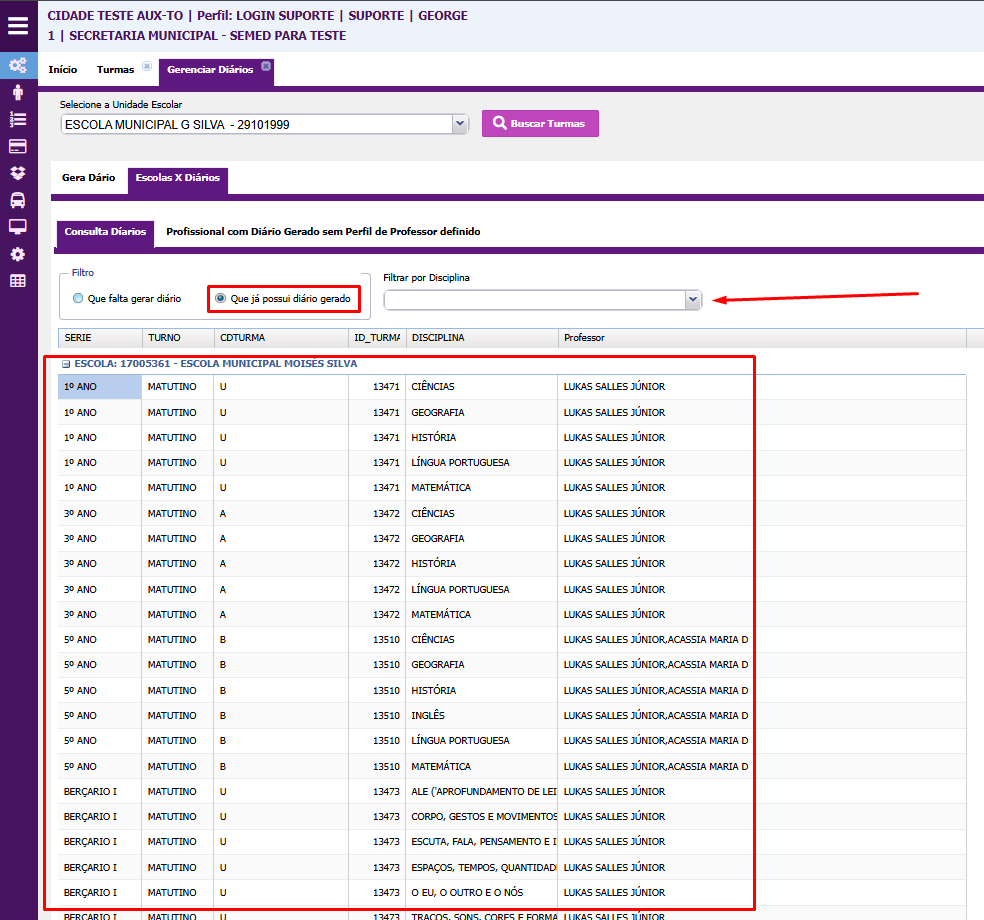Click the bus transport sidebar icon
This screenshot has width=984, height=920.
tap(18, 200)
